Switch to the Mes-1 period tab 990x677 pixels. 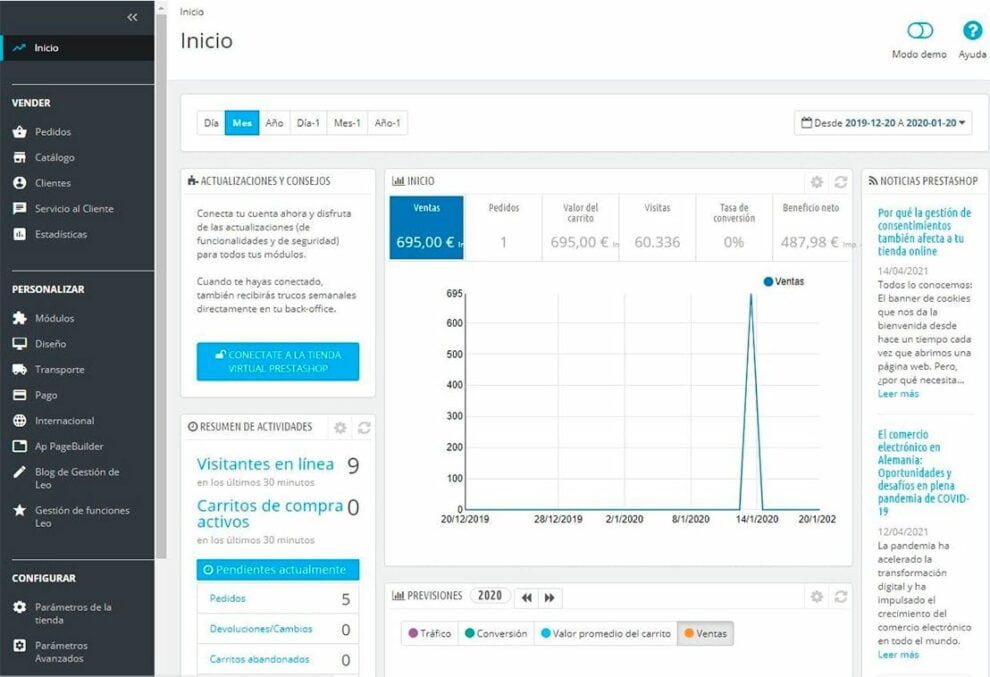[348, 123]
